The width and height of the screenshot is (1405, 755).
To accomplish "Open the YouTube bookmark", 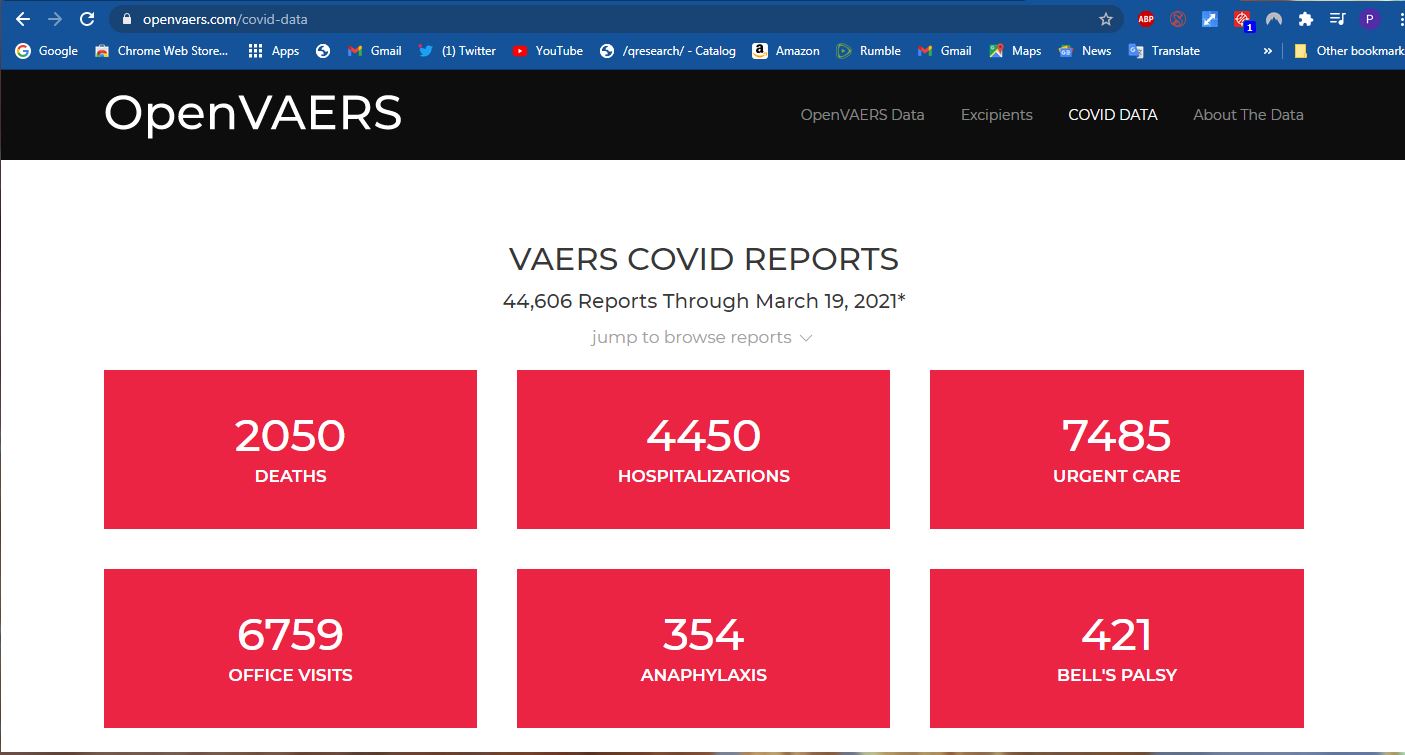I will pyautogui.click(x=548, y=51).
